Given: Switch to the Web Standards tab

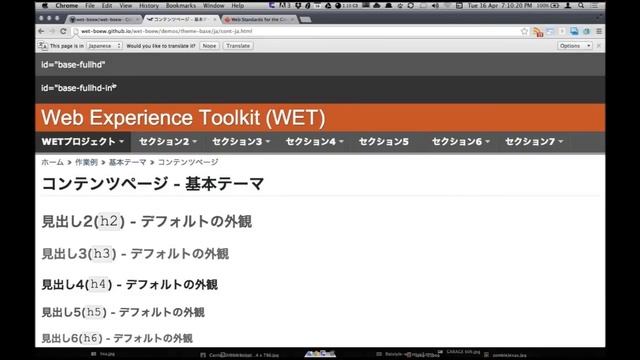Looking at the screenshot, I should (259, 19).
